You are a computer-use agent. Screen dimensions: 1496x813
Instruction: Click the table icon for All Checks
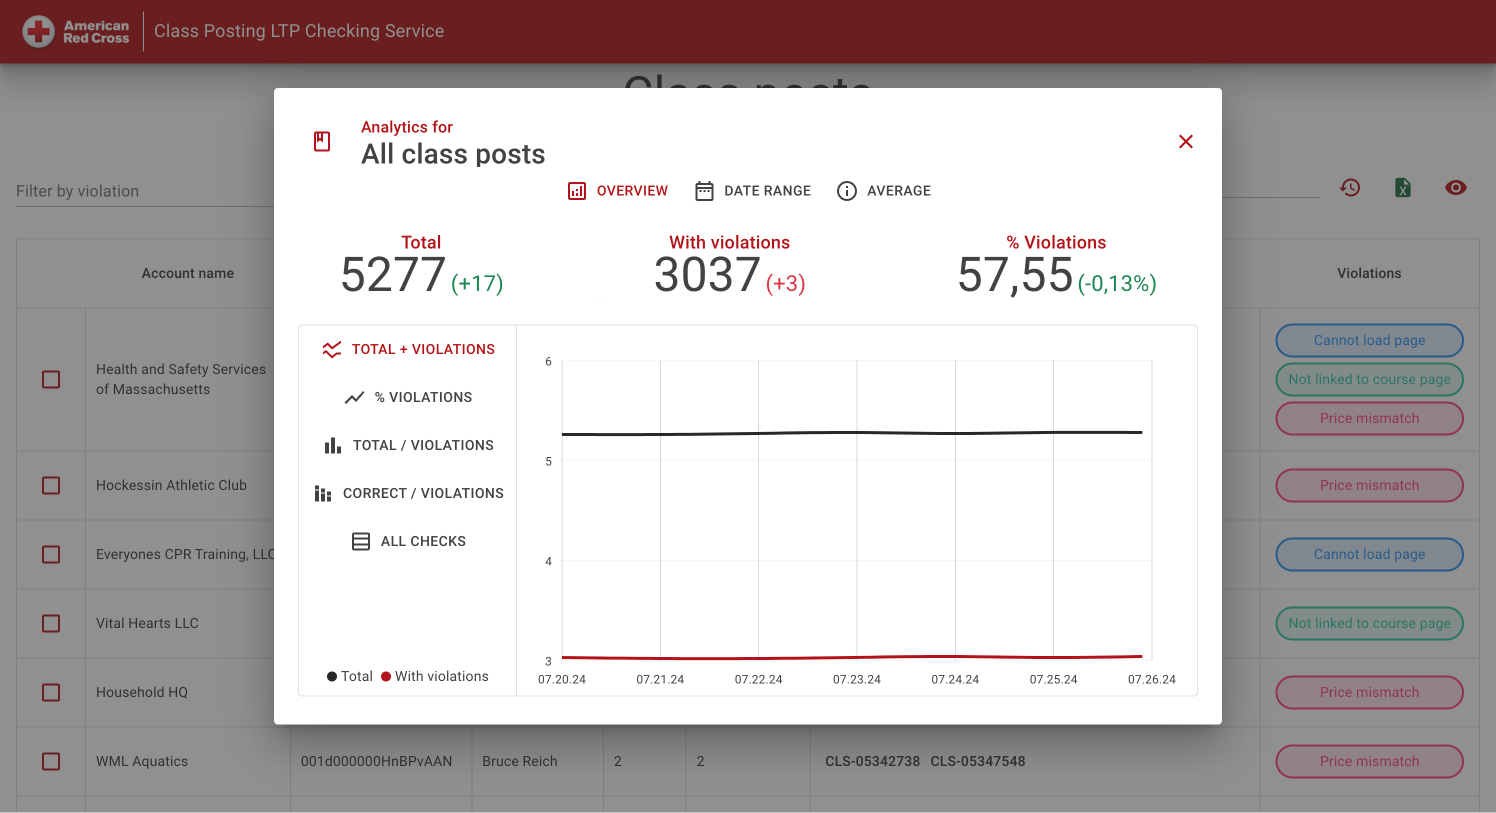[361, 541]
